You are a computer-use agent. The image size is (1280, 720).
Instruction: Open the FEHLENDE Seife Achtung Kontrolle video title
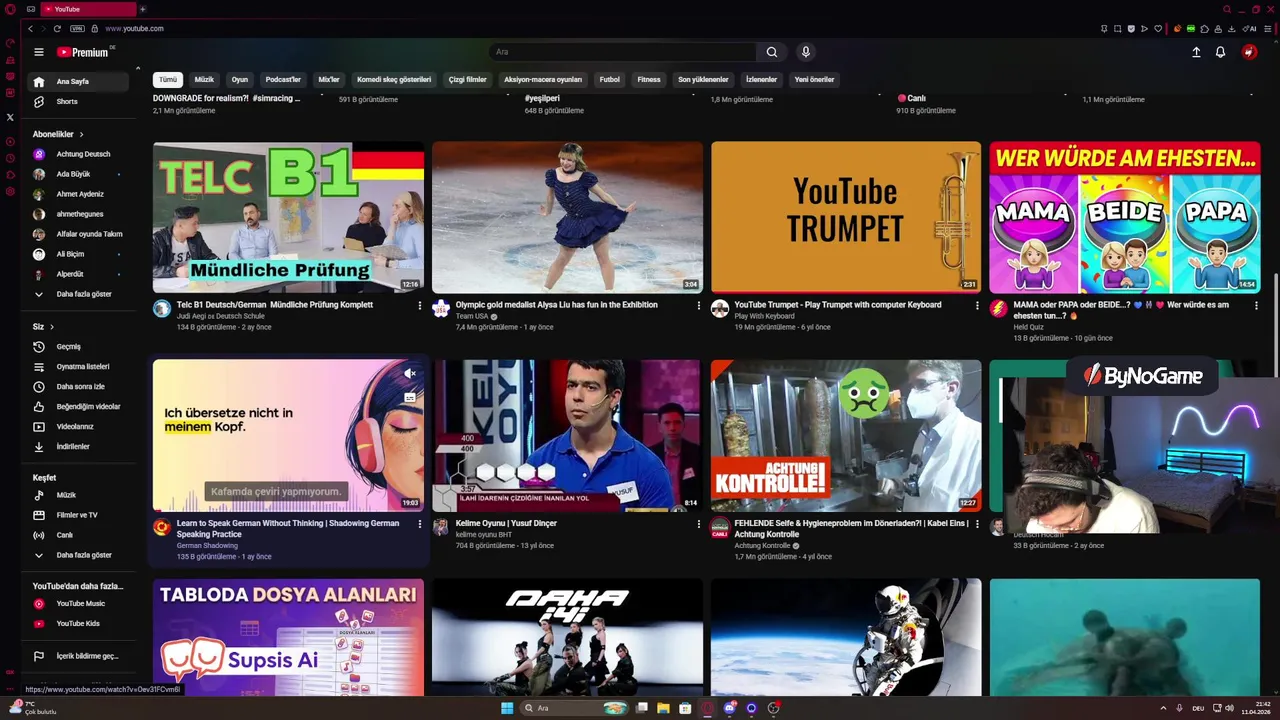click(852, 529)
